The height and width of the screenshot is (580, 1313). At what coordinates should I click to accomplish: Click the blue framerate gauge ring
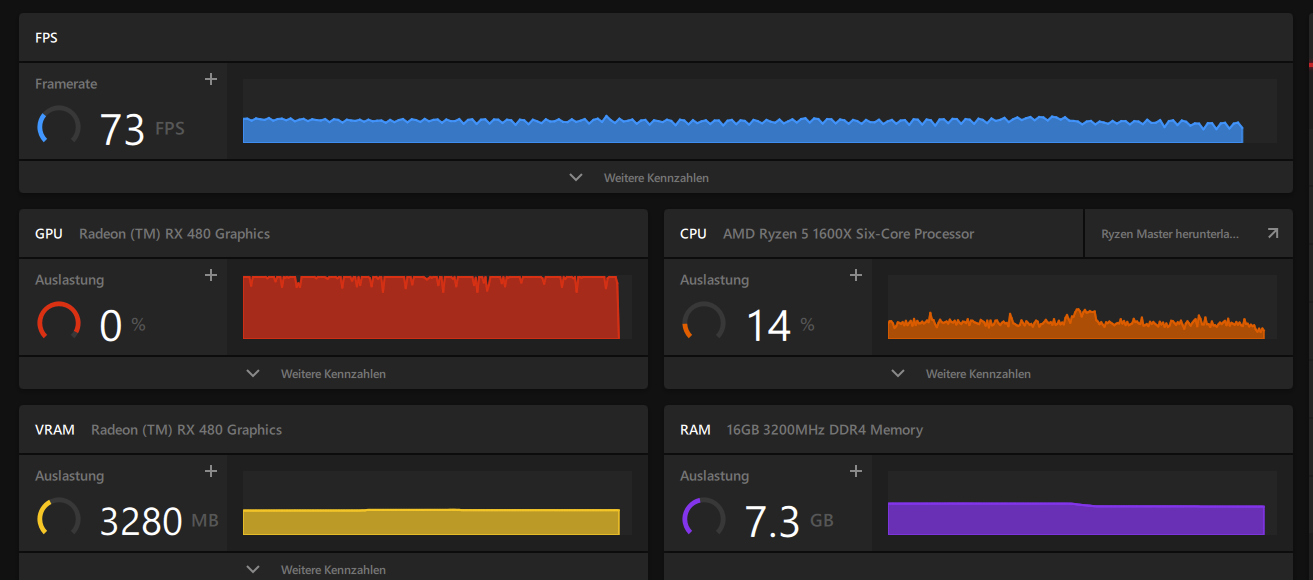tap(58, 126)
